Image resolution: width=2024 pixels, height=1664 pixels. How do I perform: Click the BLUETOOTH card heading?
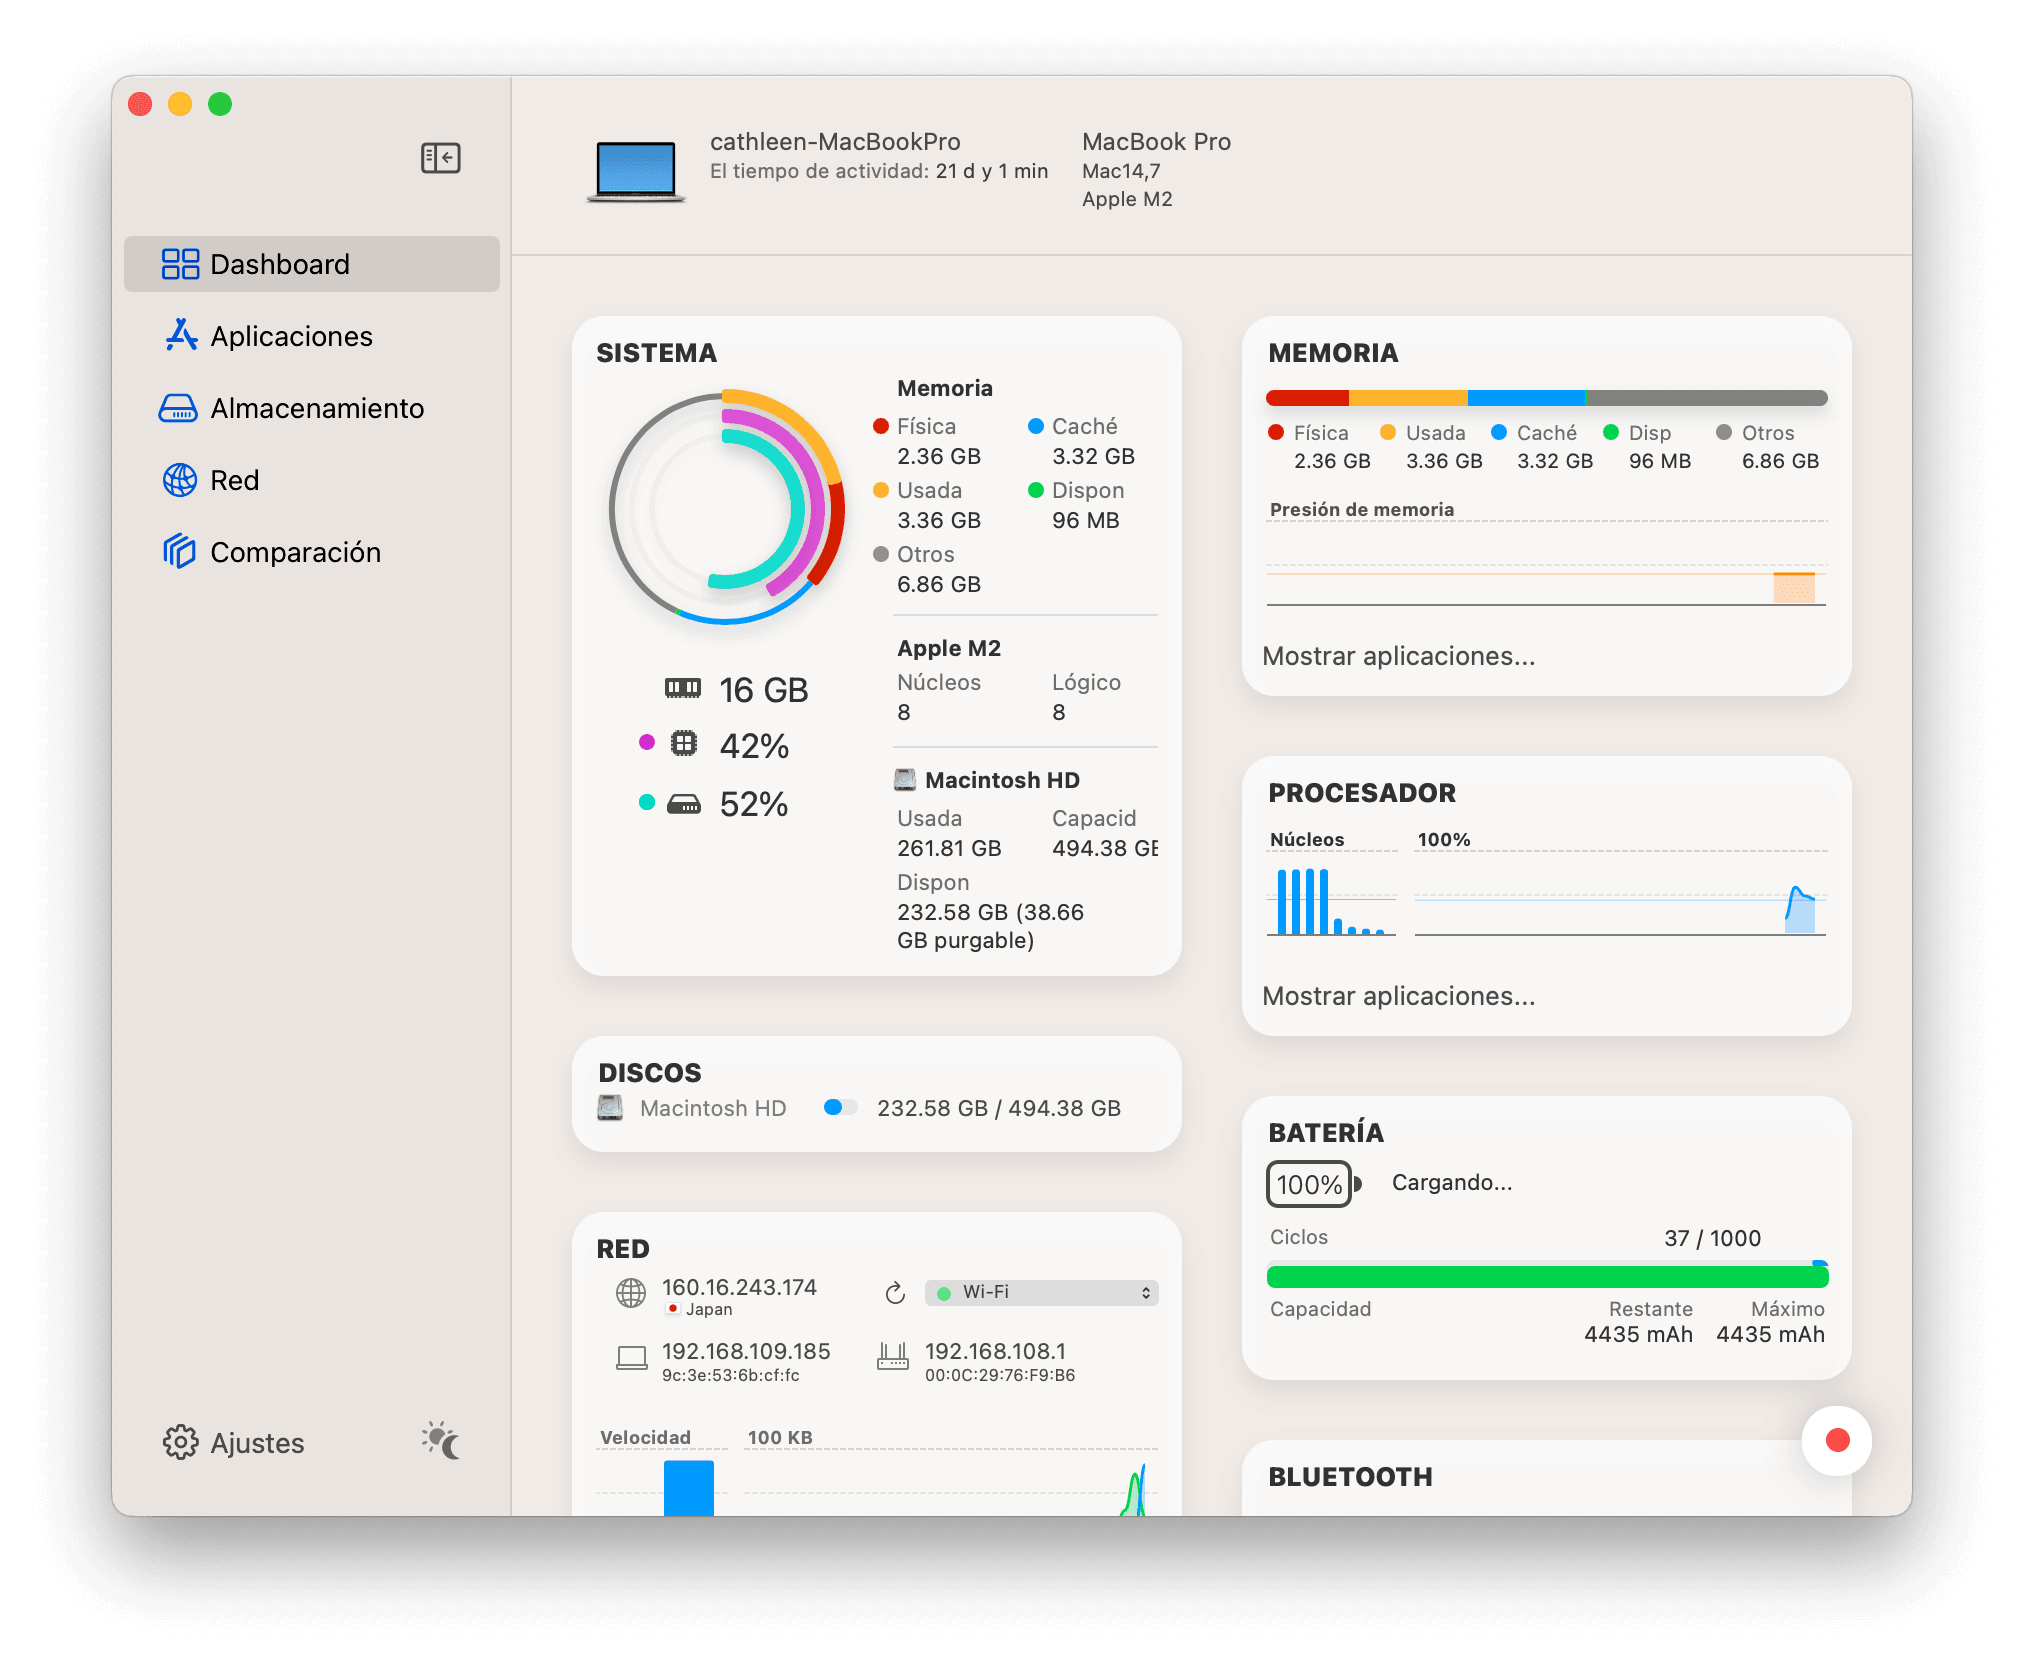tap(1350, 1477)
